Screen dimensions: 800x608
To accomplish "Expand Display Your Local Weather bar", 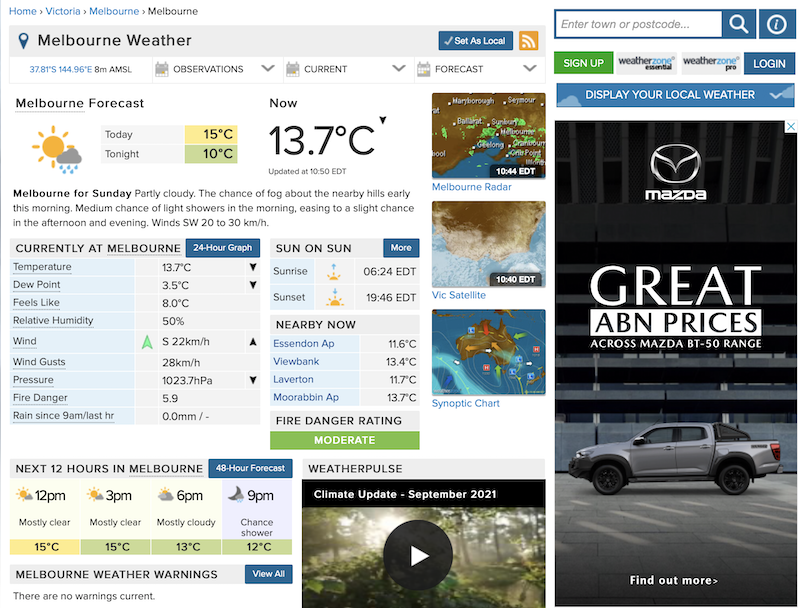I will click(x=675, y=95).
